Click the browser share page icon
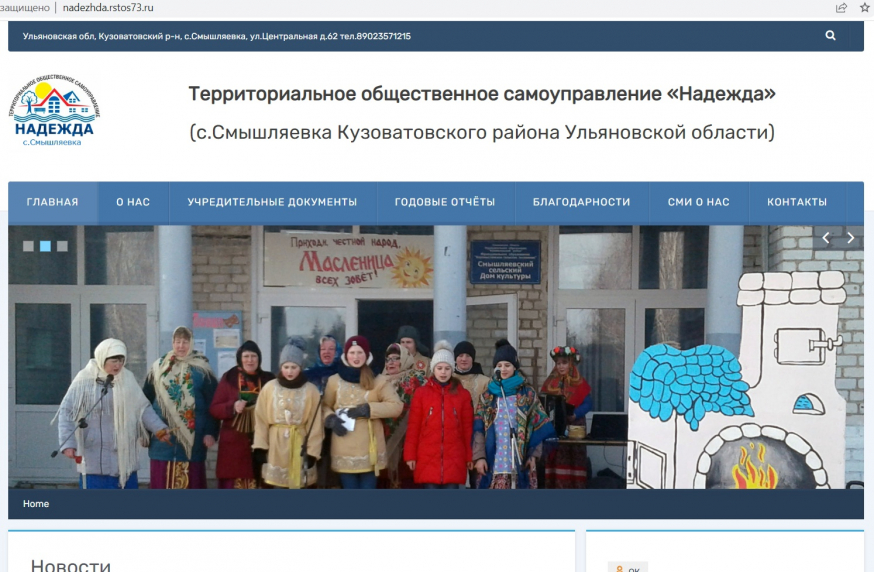874x572 pixels. [841, 7]
